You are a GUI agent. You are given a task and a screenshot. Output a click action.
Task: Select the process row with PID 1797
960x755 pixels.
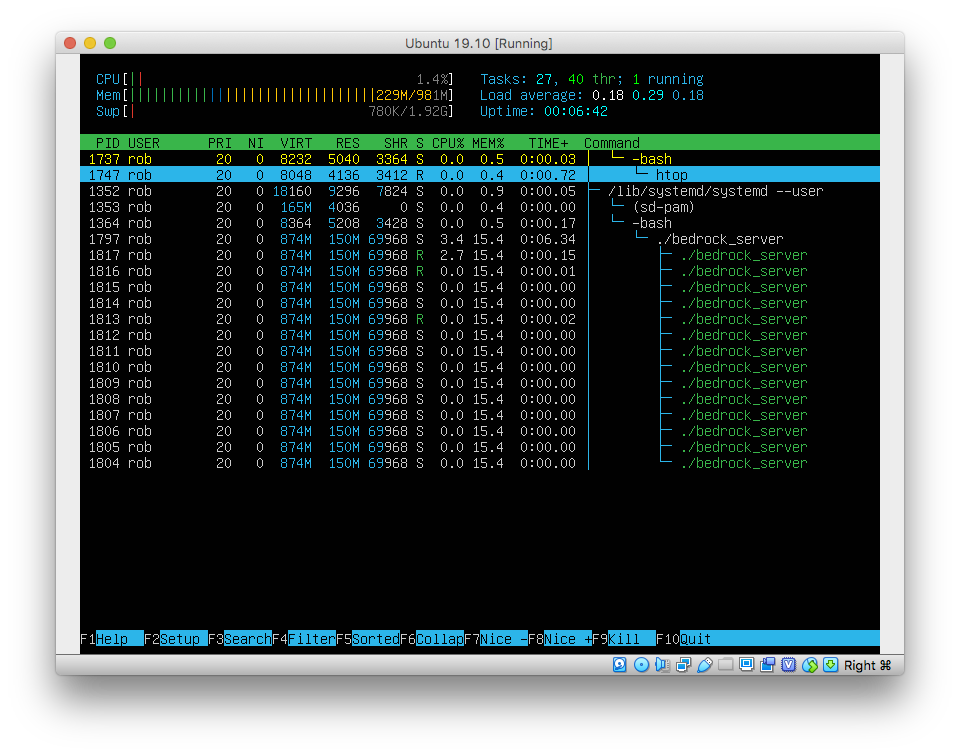[400, 239]
